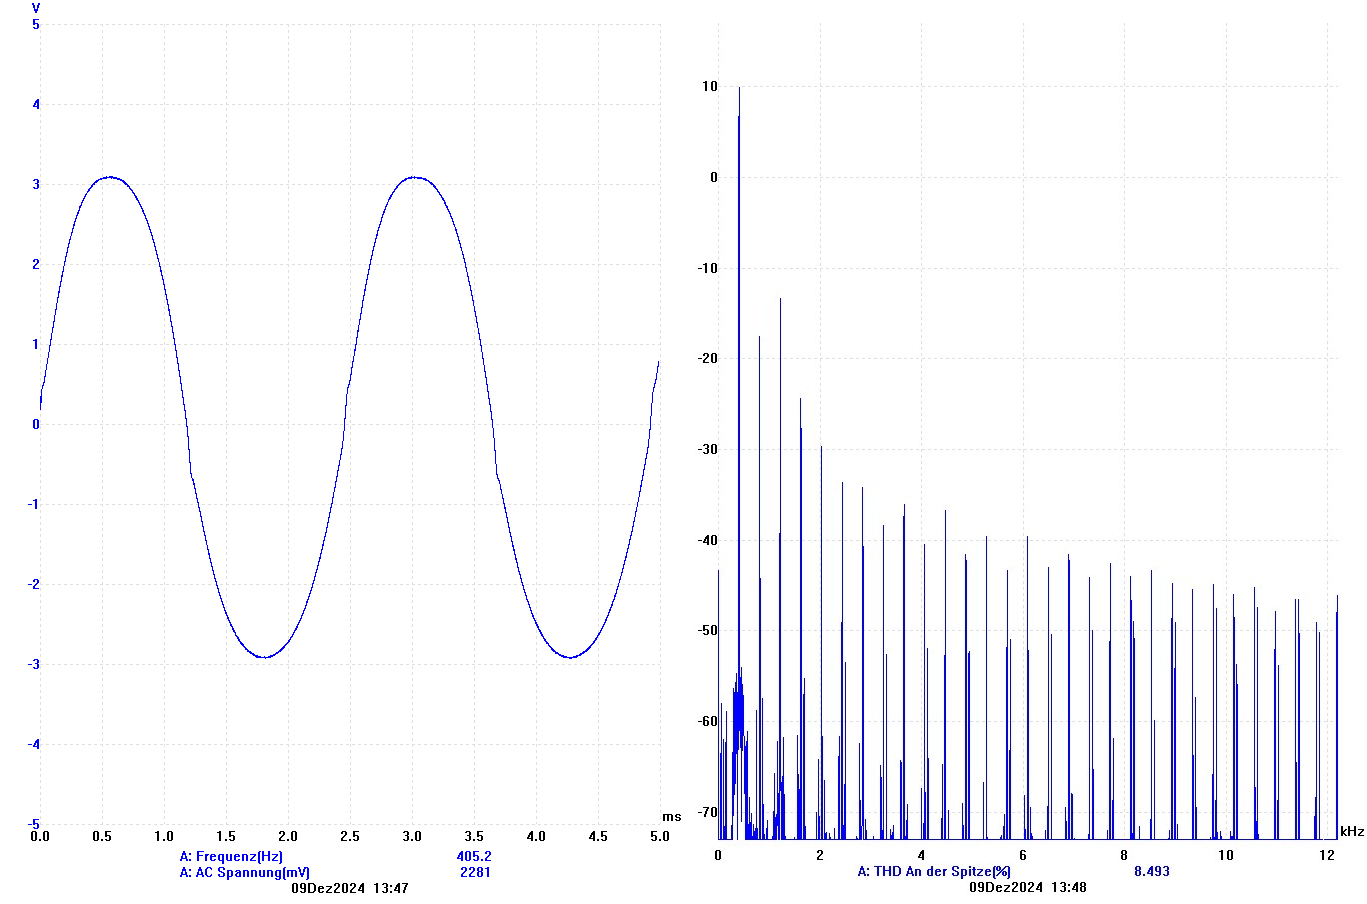
Task: Click the '-5' tick label on voltage axis
Action: coord(34,824)
